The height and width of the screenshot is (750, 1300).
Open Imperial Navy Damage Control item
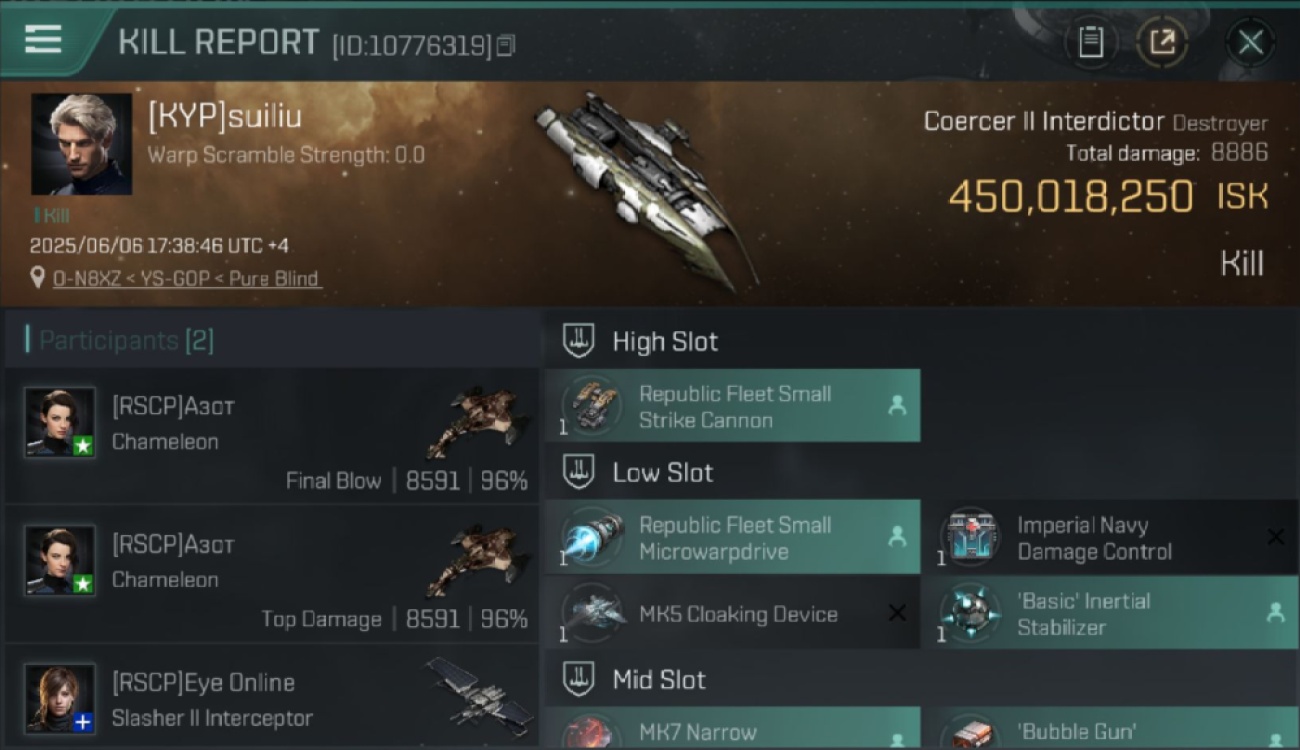pyautogui.click(x=1112, y=537)
